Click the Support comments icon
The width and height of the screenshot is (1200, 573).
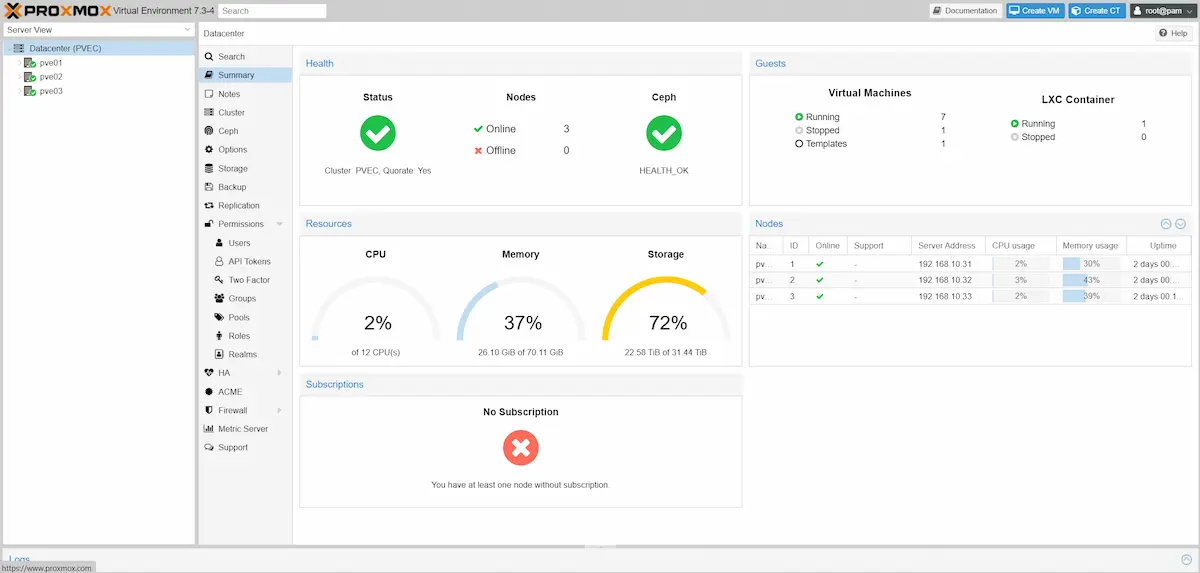click(209, 448)
